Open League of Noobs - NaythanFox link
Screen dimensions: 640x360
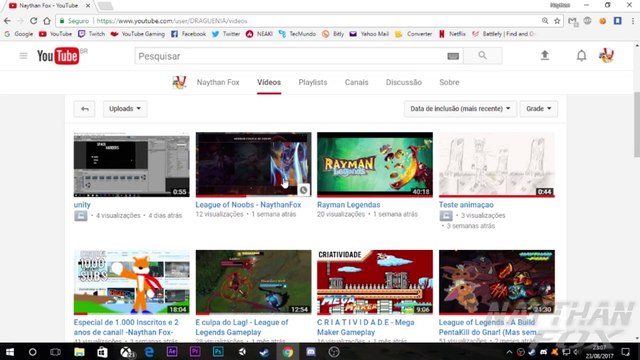(248, 205)
